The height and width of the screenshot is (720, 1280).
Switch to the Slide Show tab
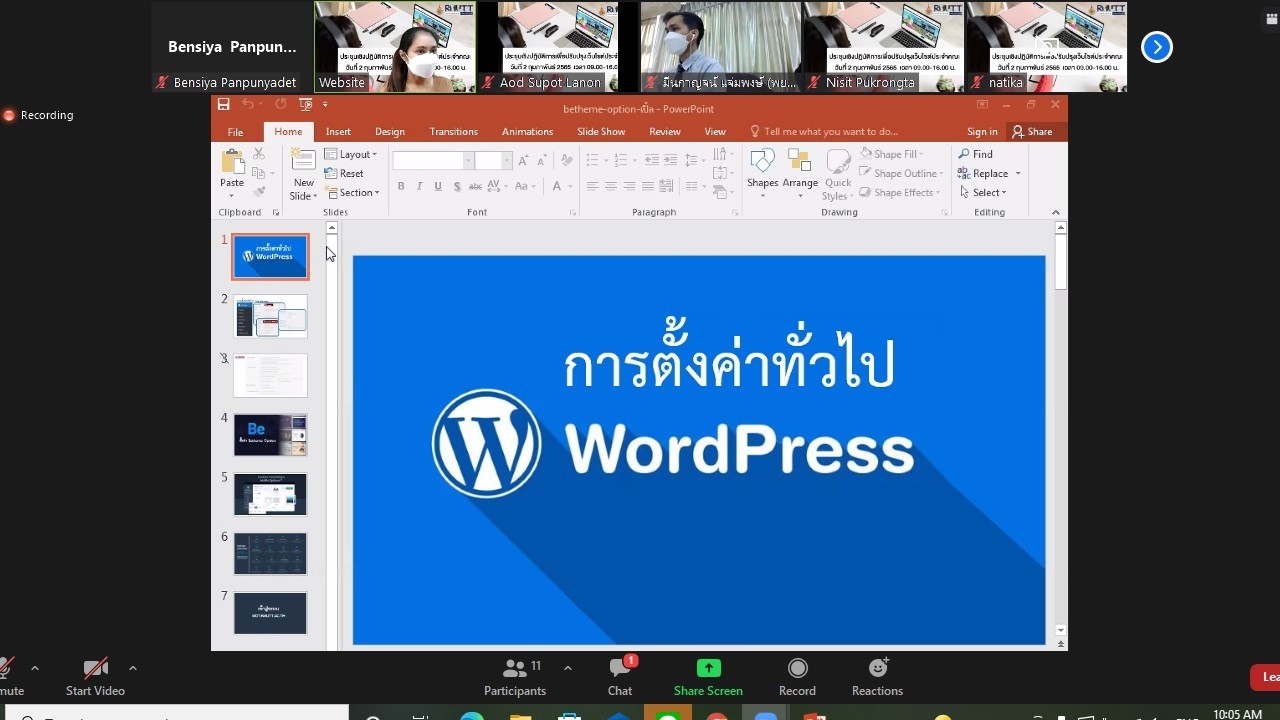(601, 132)
